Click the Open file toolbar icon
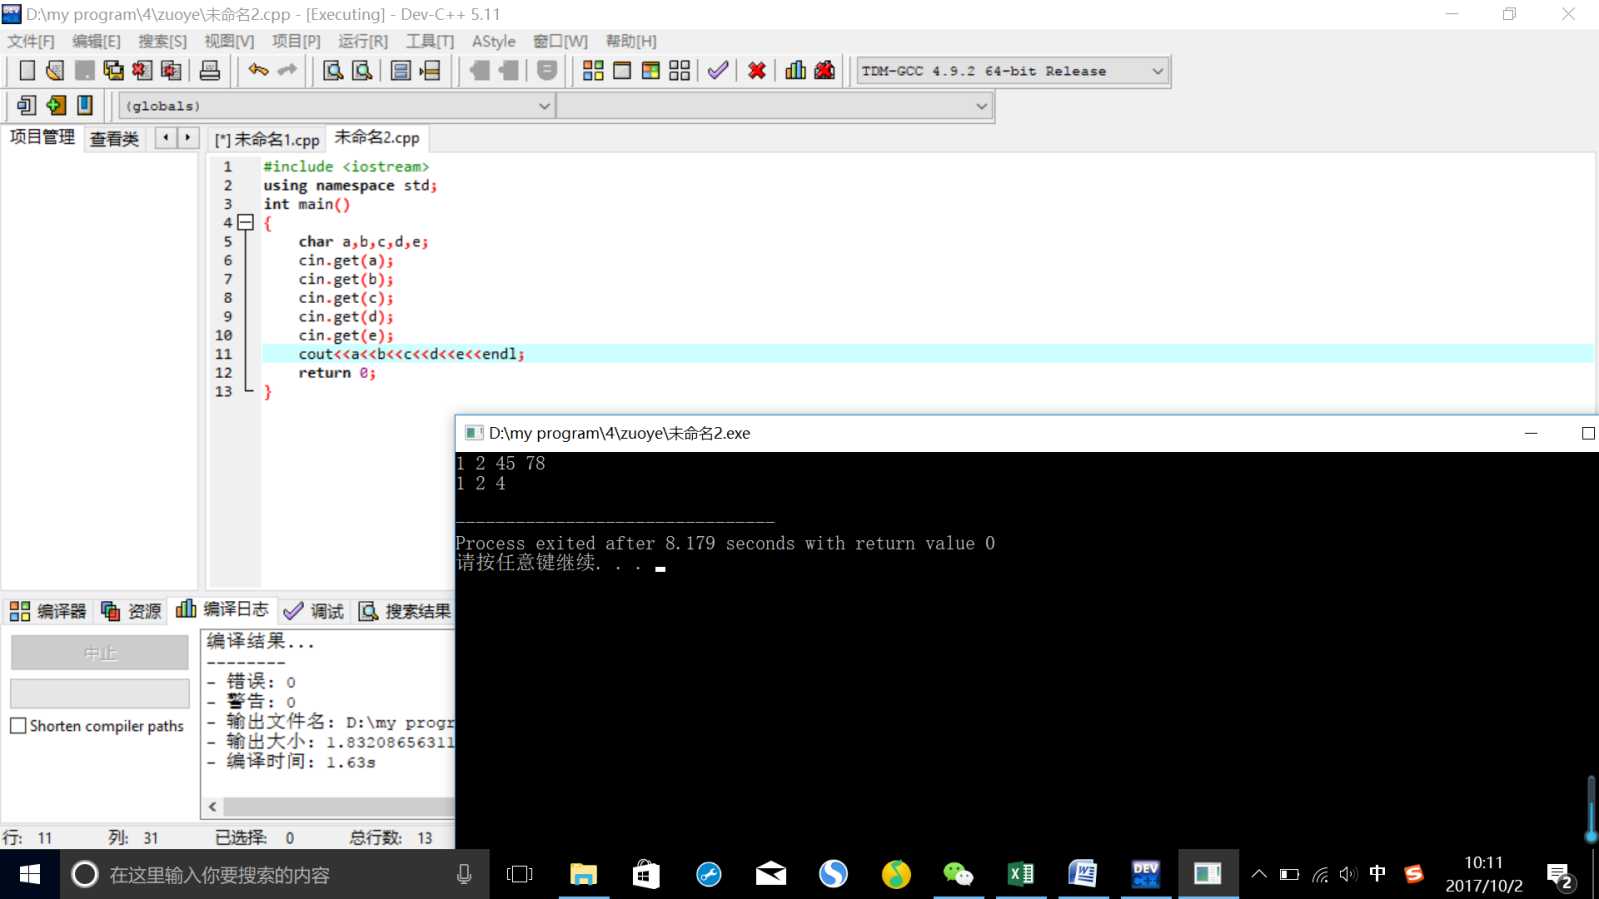This screenshot has height=899, width=1599. point(55,70)
